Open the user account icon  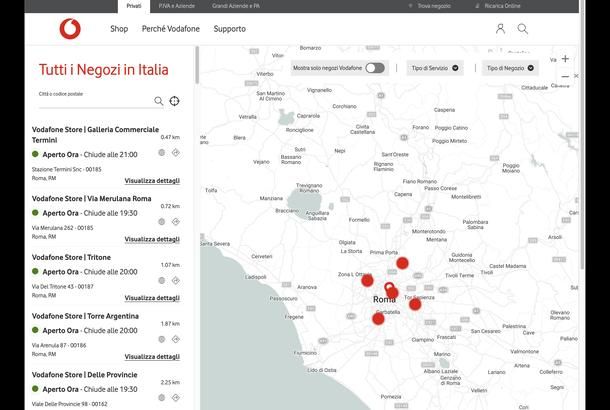(x=500, y=29)
